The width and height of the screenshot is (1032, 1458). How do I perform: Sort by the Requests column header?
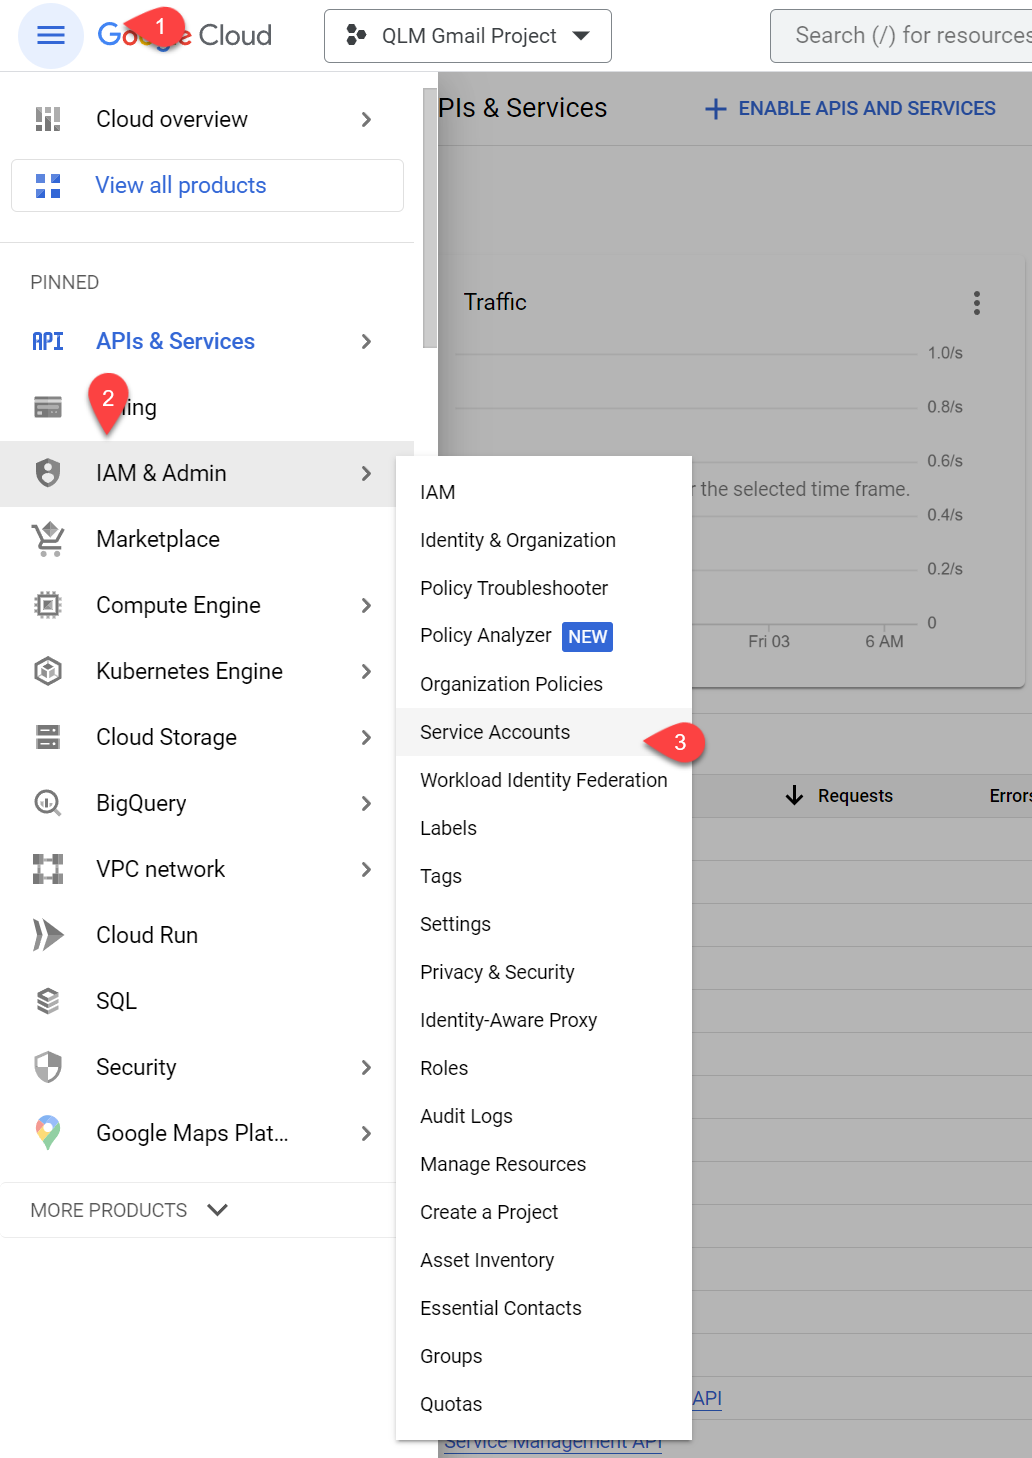pos(855,796)
